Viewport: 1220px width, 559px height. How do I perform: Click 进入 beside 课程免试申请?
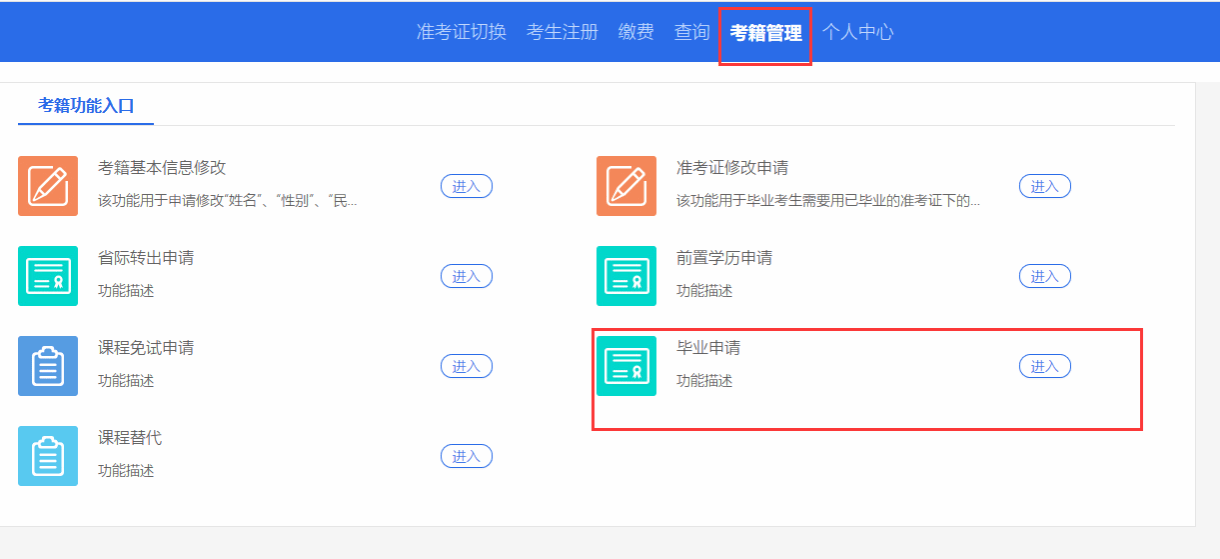click(x=466, y=366)
